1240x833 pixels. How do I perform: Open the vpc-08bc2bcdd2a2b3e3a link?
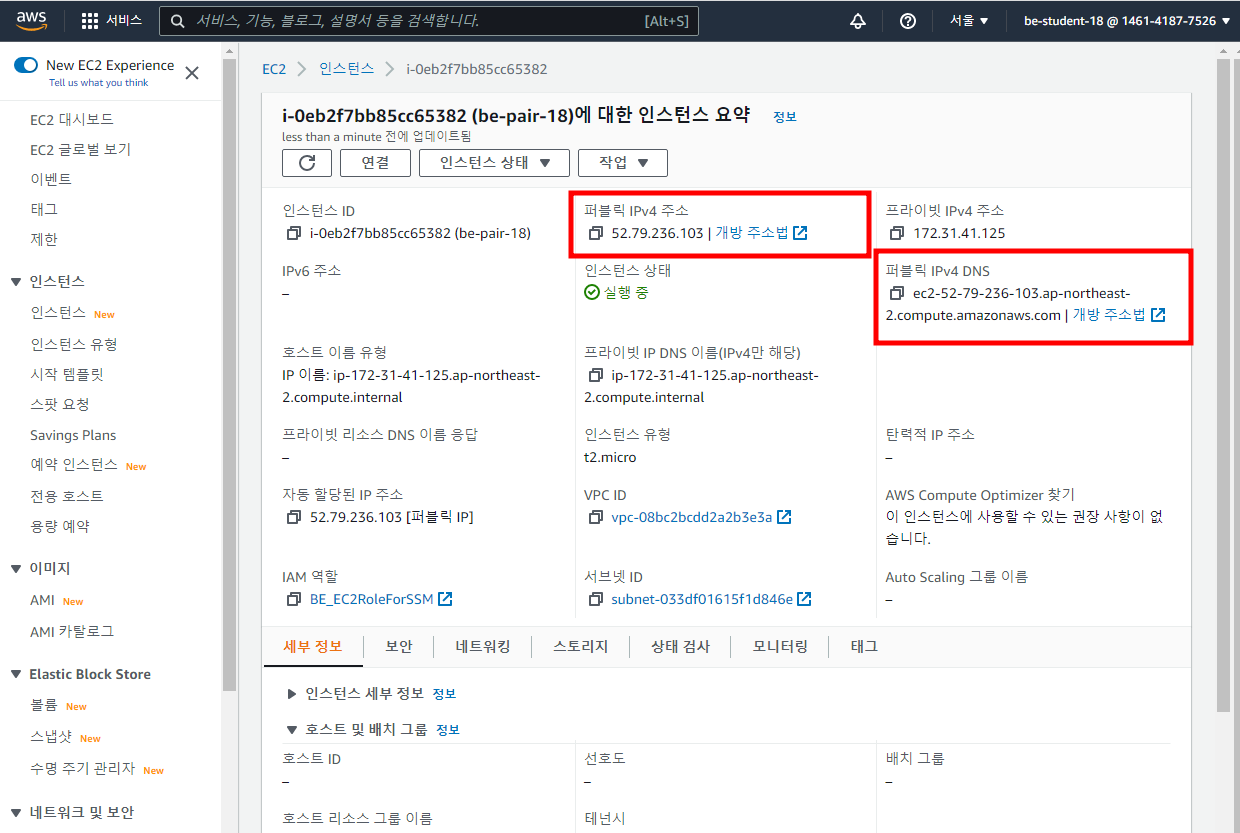coord(692,518)
